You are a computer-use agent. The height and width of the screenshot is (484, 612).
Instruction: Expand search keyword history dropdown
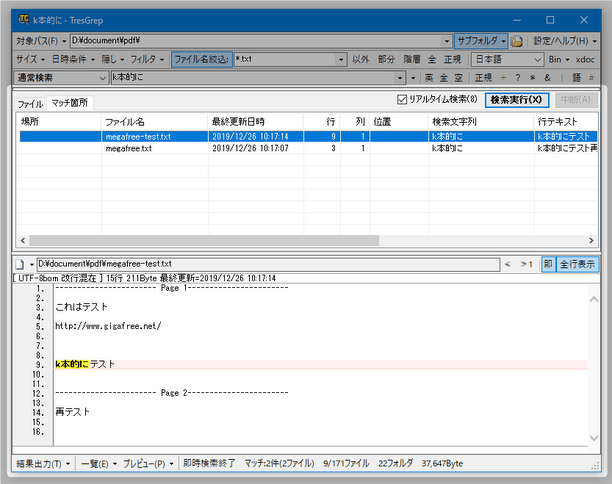point(400,78)
